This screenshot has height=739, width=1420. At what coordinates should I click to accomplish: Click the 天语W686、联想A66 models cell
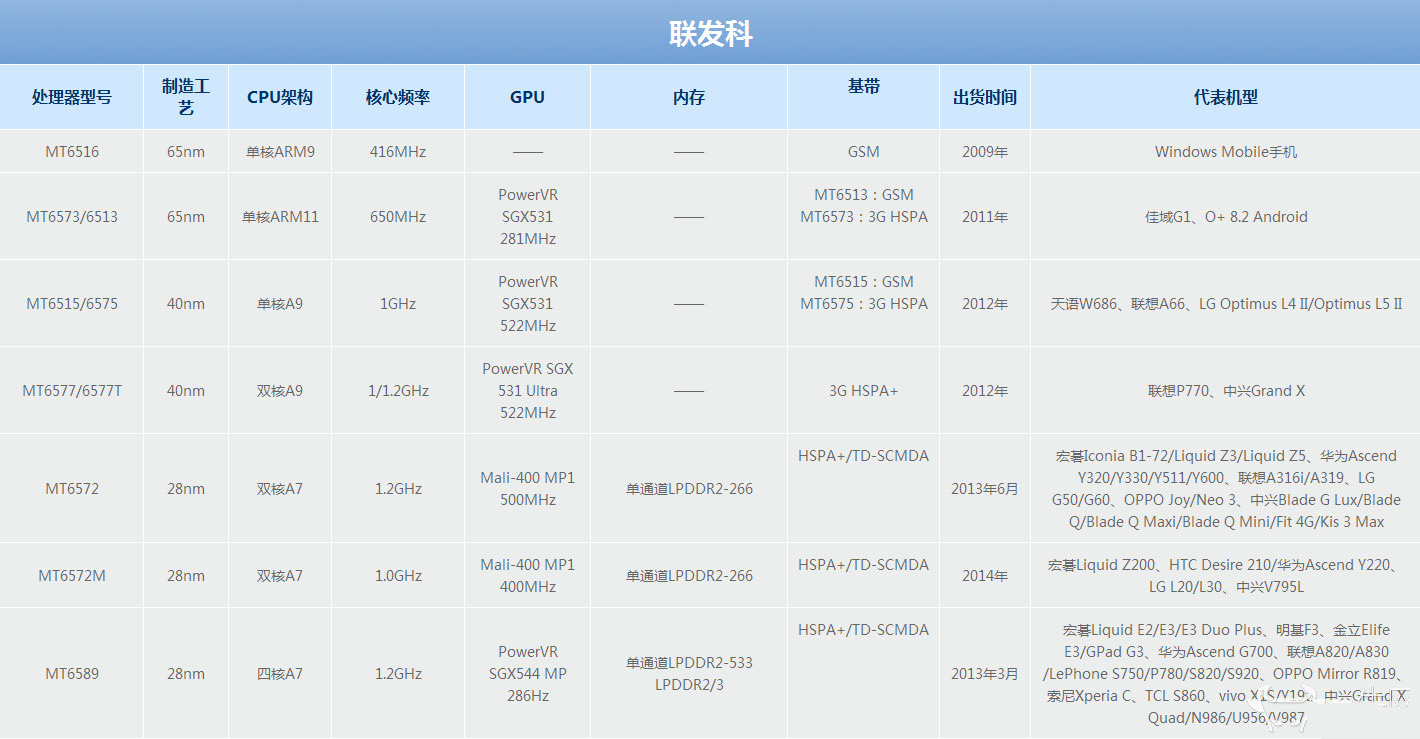coord(1225,304)
